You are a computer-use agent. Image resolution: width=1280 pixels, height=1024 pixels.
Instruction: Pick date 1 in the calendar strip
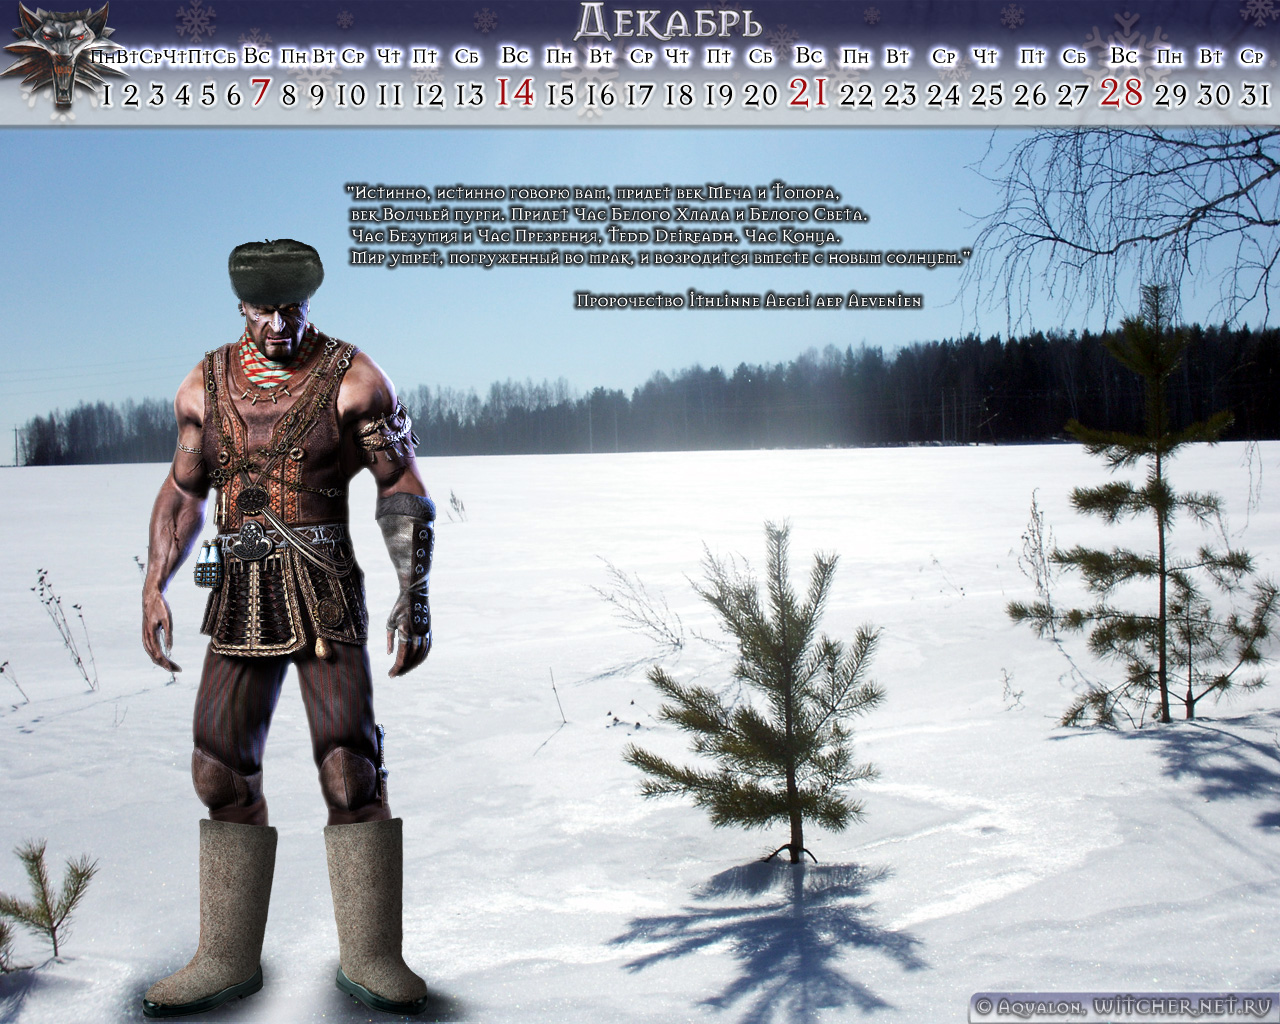pyautogui.click(x=107, y=95)
